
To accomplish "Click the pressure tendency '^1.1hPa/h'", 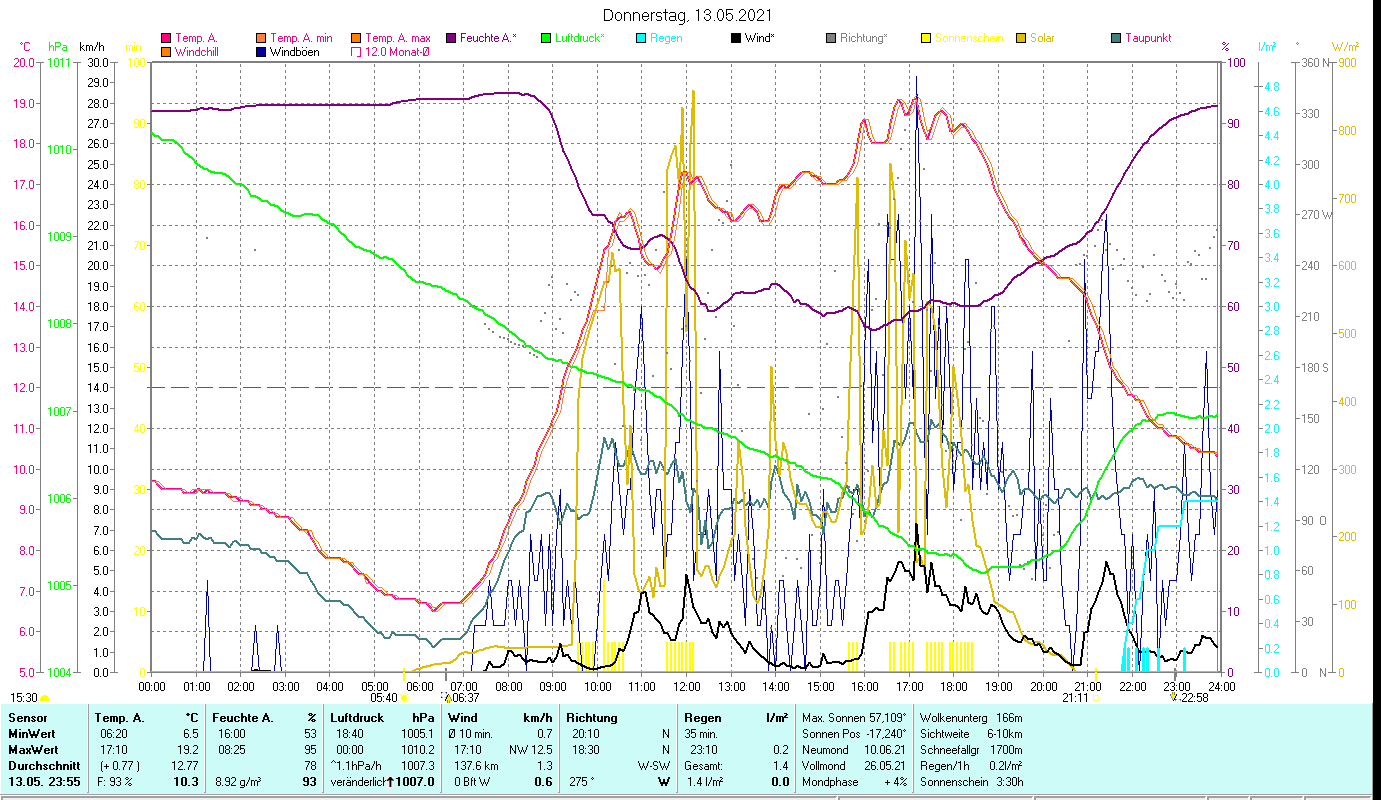I will 358,766.
